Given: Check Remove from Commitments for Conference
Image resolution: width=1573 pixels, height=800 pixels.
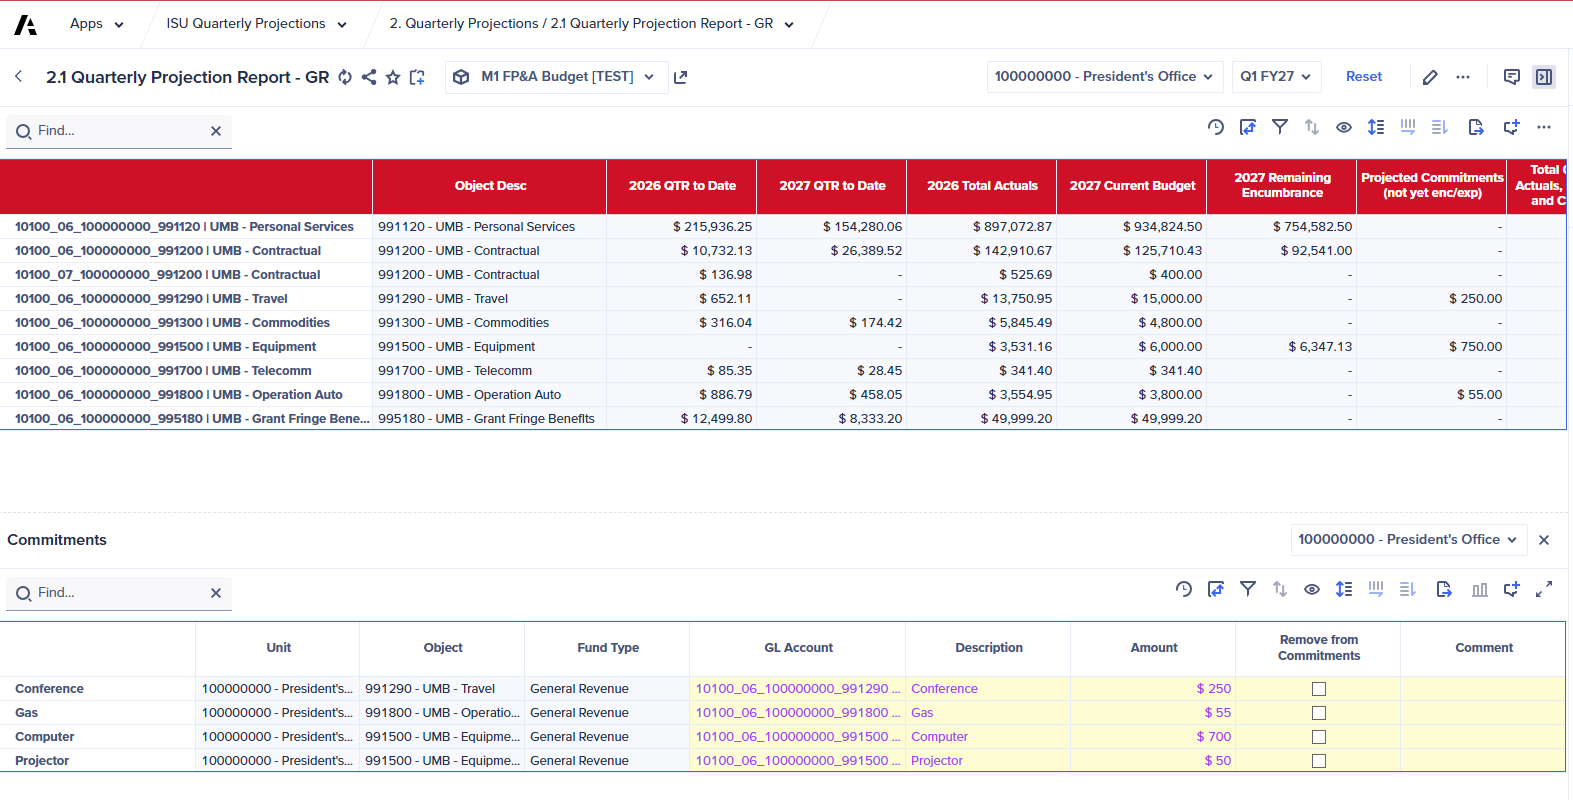Looking at the screenshot, I should (1319, 689).
